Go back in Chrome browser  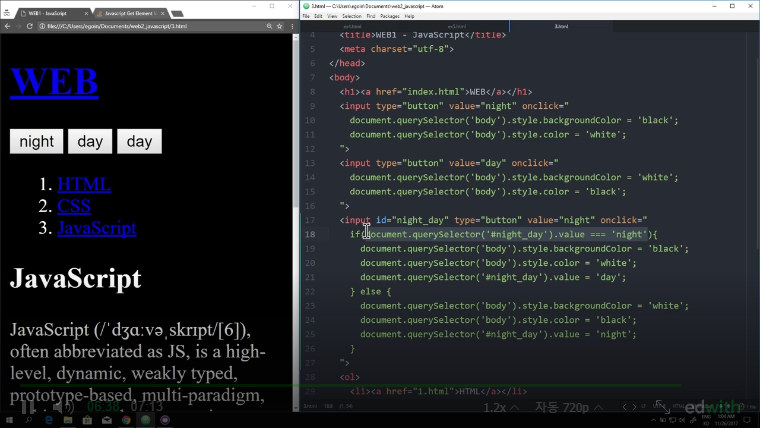point(7,26)
